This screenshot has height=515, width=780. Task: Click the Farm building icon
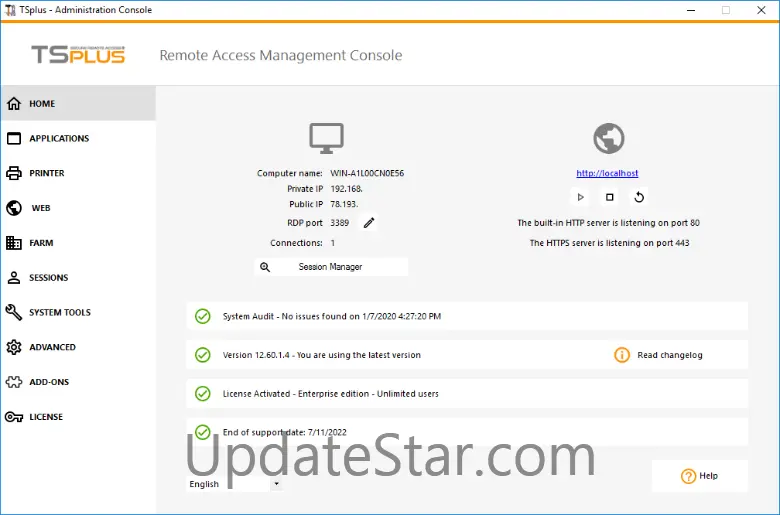pyautogui.click(x=14, y=243)
